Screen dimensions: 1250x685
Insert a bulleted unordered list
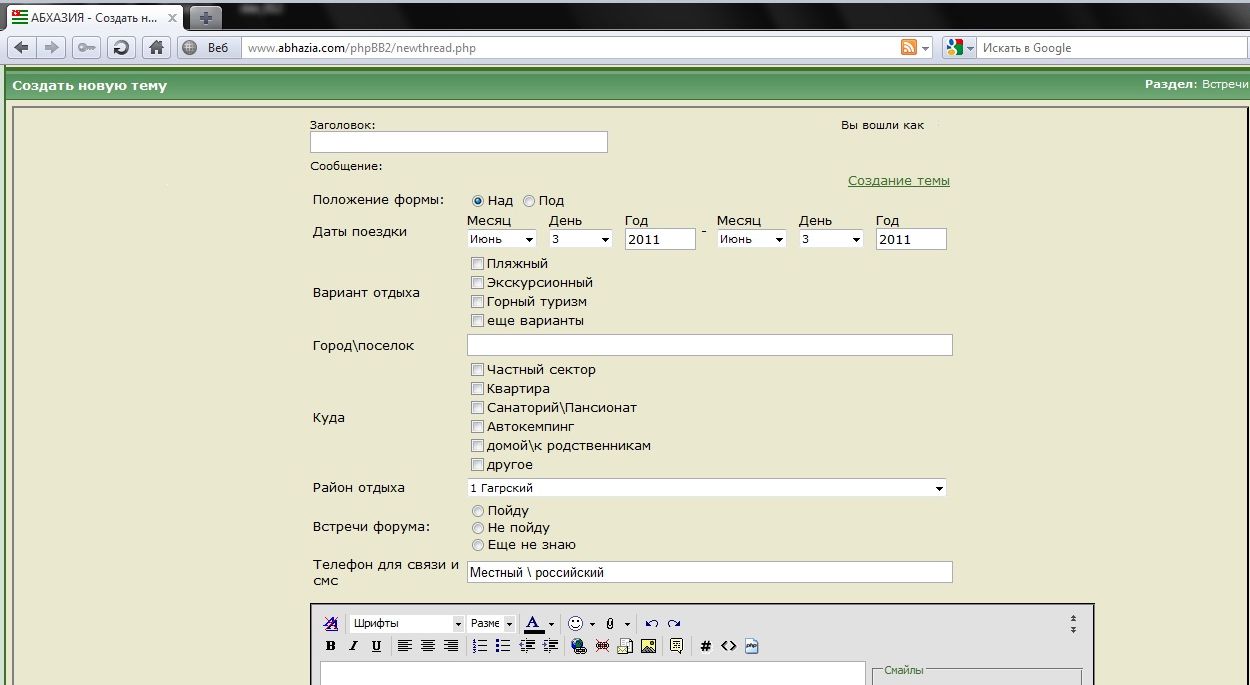coord(502,646)
